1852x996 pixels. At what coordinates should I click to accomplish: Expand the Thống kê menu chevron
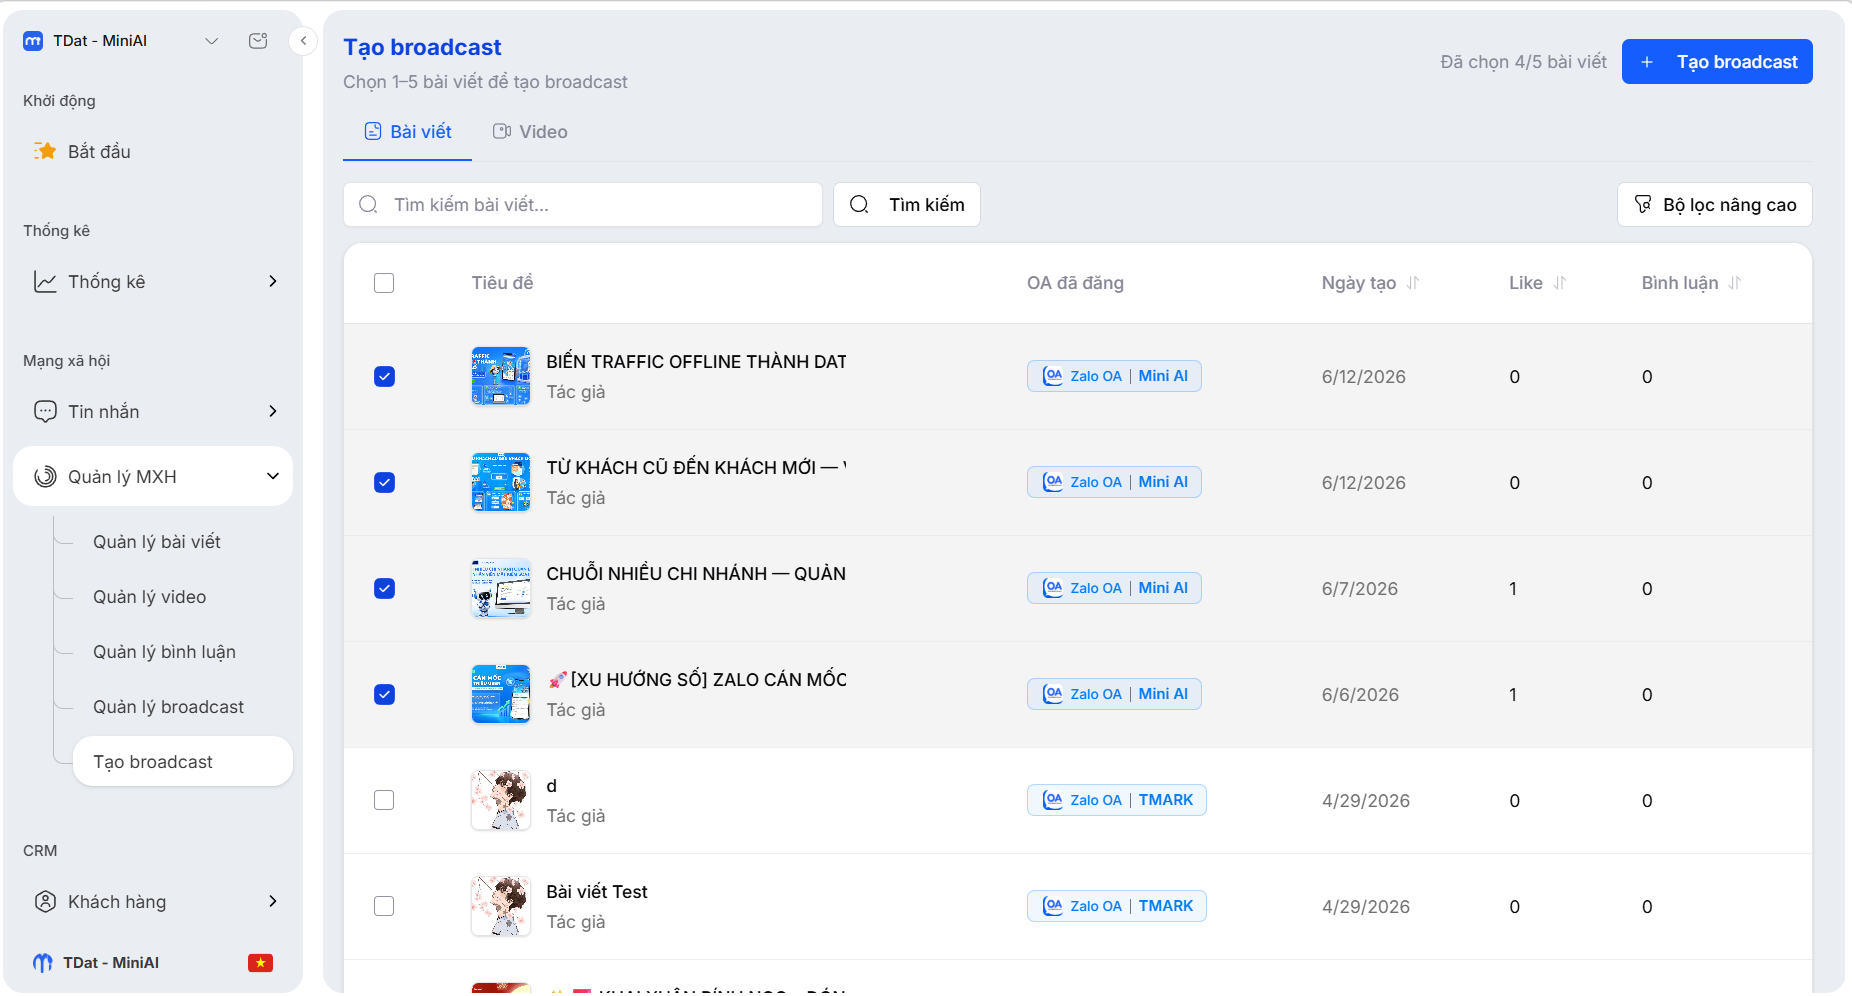[273, 282]
